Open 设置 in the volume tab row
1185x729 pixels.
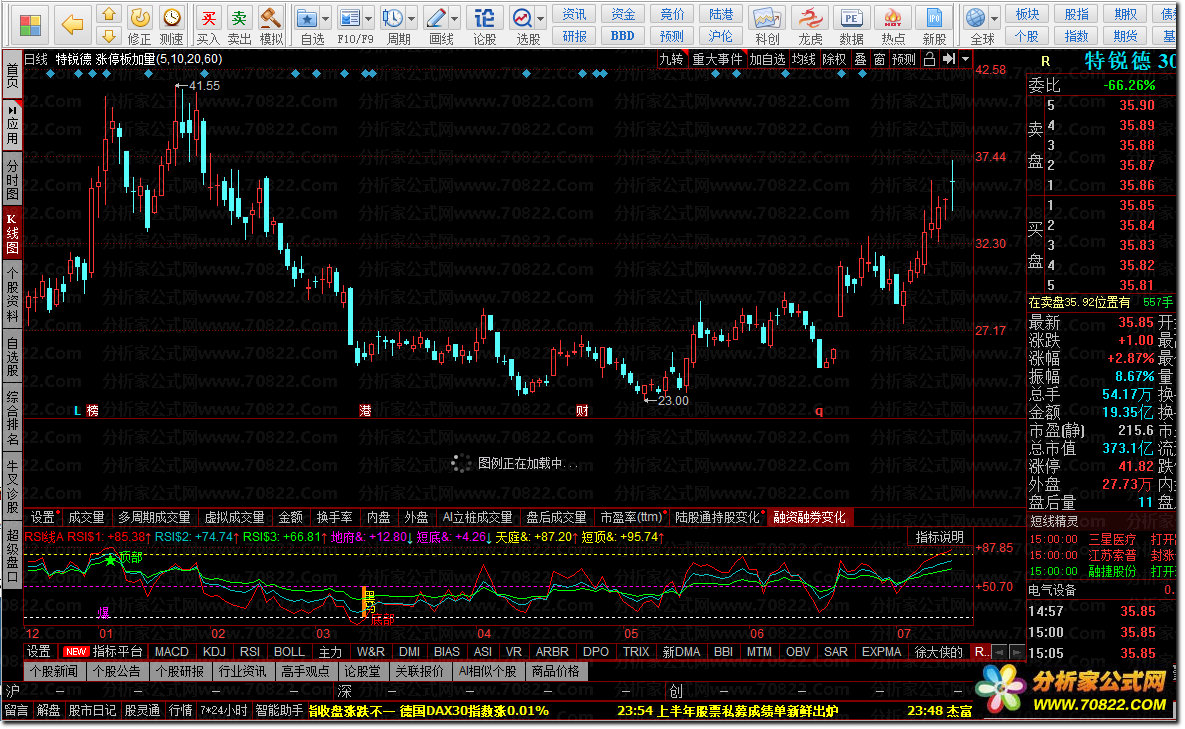[42, 517]
